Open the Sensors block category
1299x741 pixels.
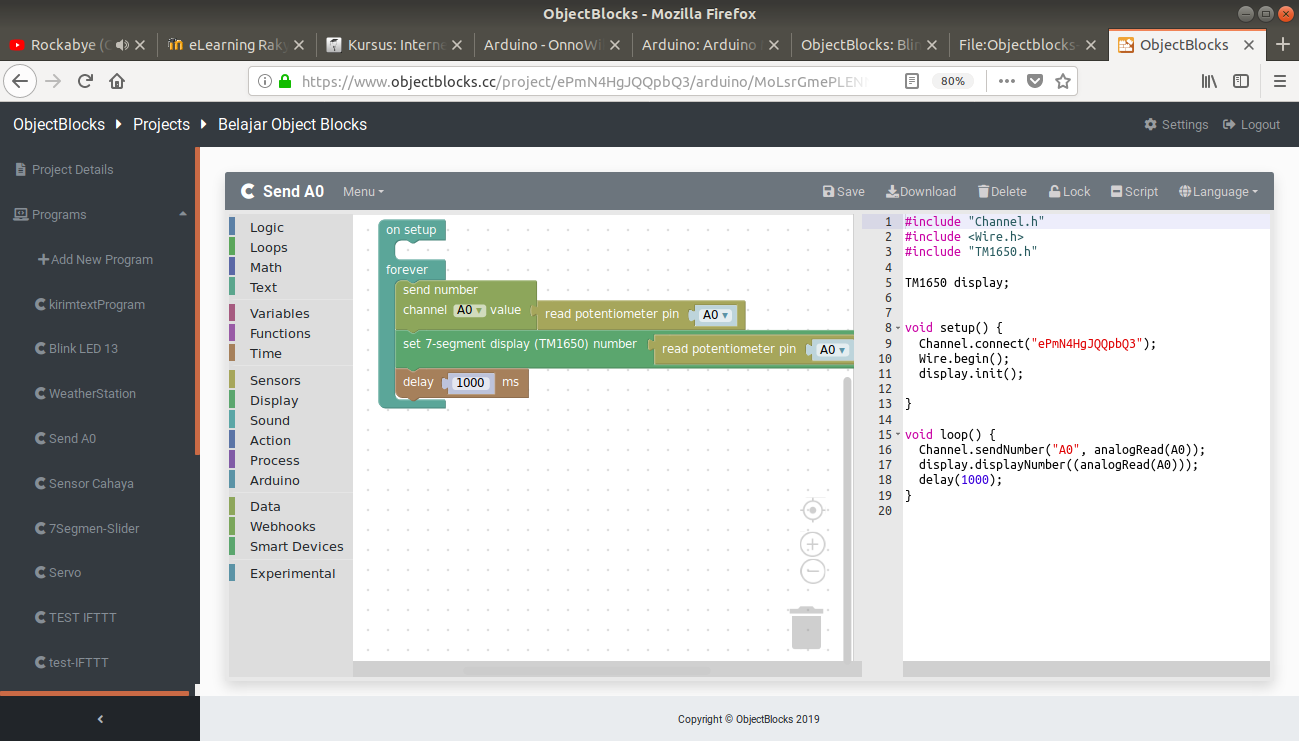(275, 380)
